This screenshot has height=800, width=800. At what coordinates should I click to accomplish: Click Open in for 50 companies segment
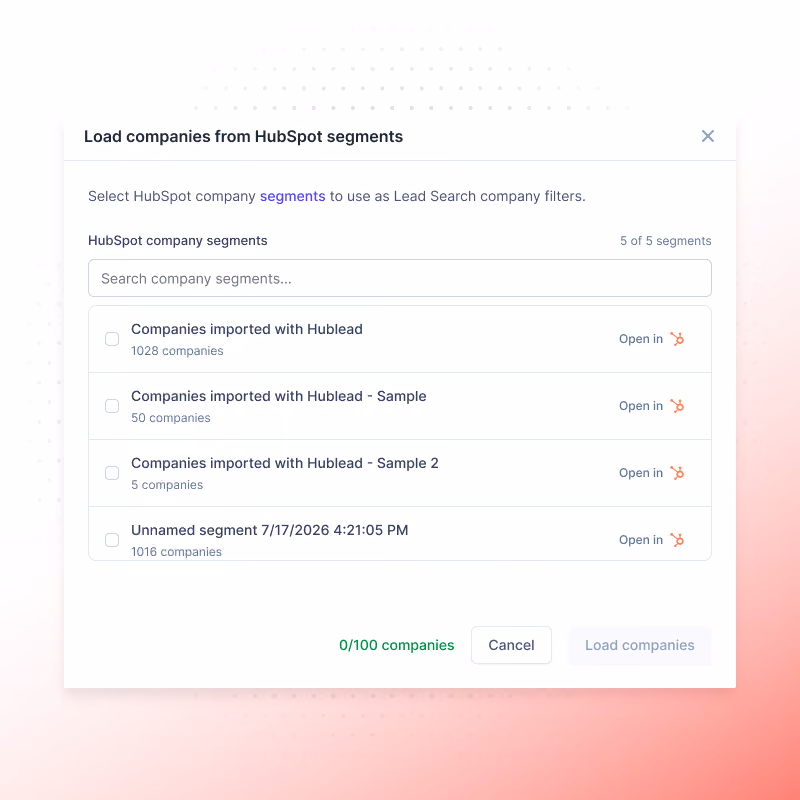click(x=641, y=406)
